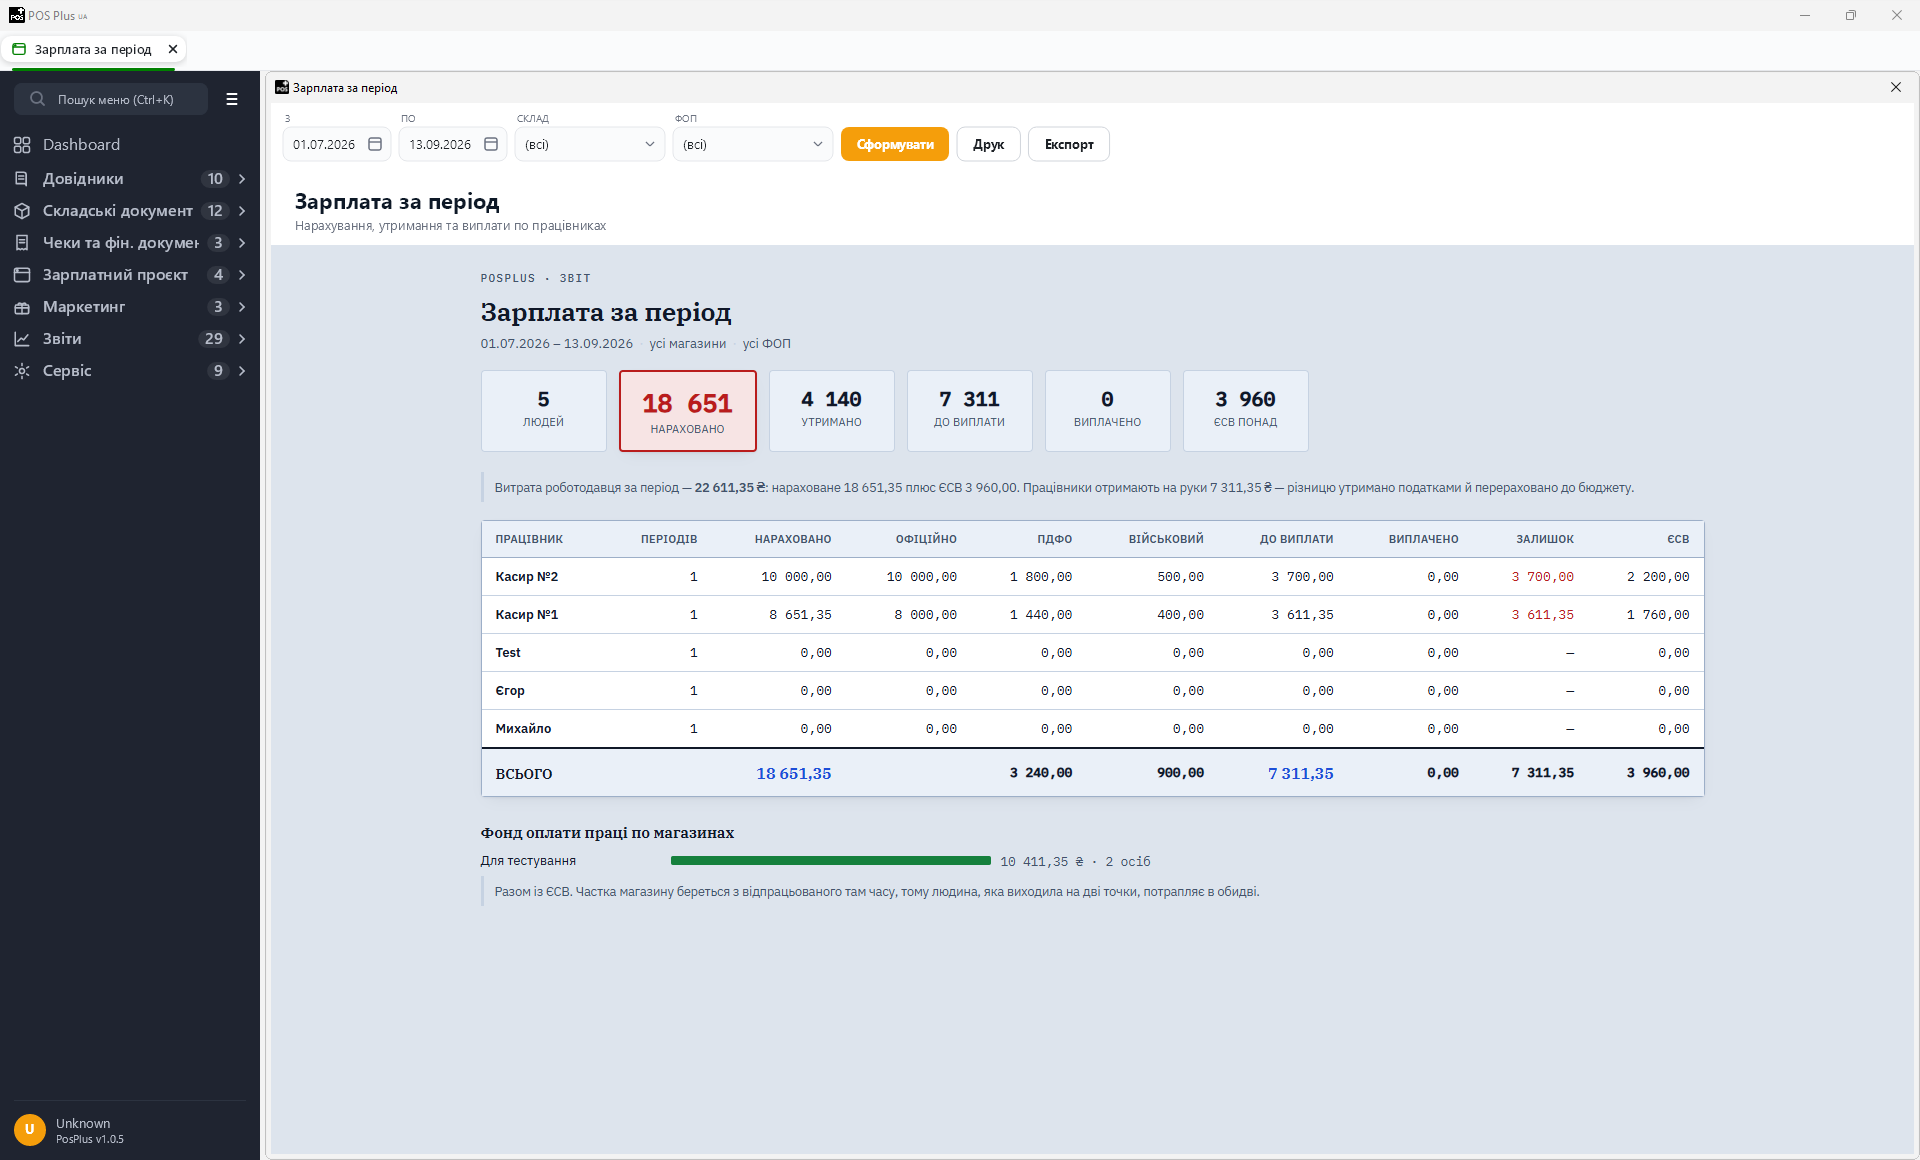Click the Експорт button

1069,144
